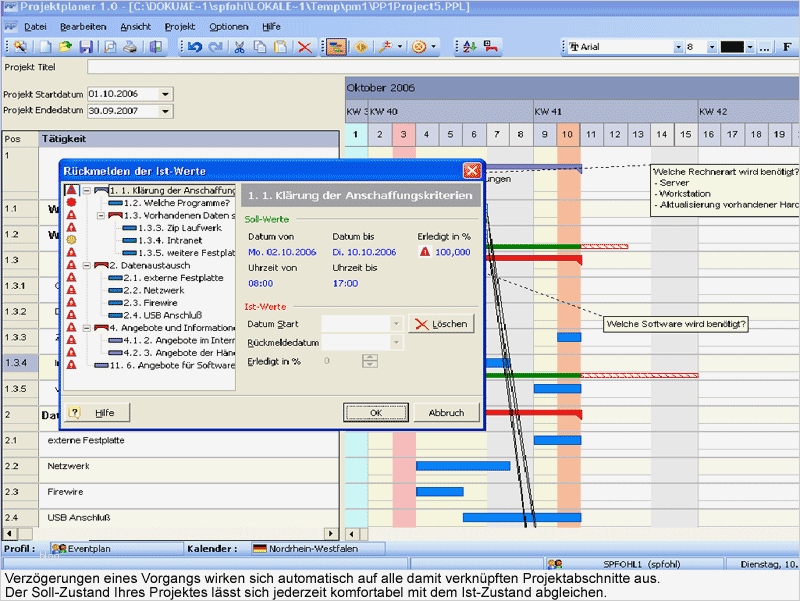Image resolution: width=800 pixels, height=601 pixels.
Task: Confirm the dialog with the OK button
Action: point(376,412)
